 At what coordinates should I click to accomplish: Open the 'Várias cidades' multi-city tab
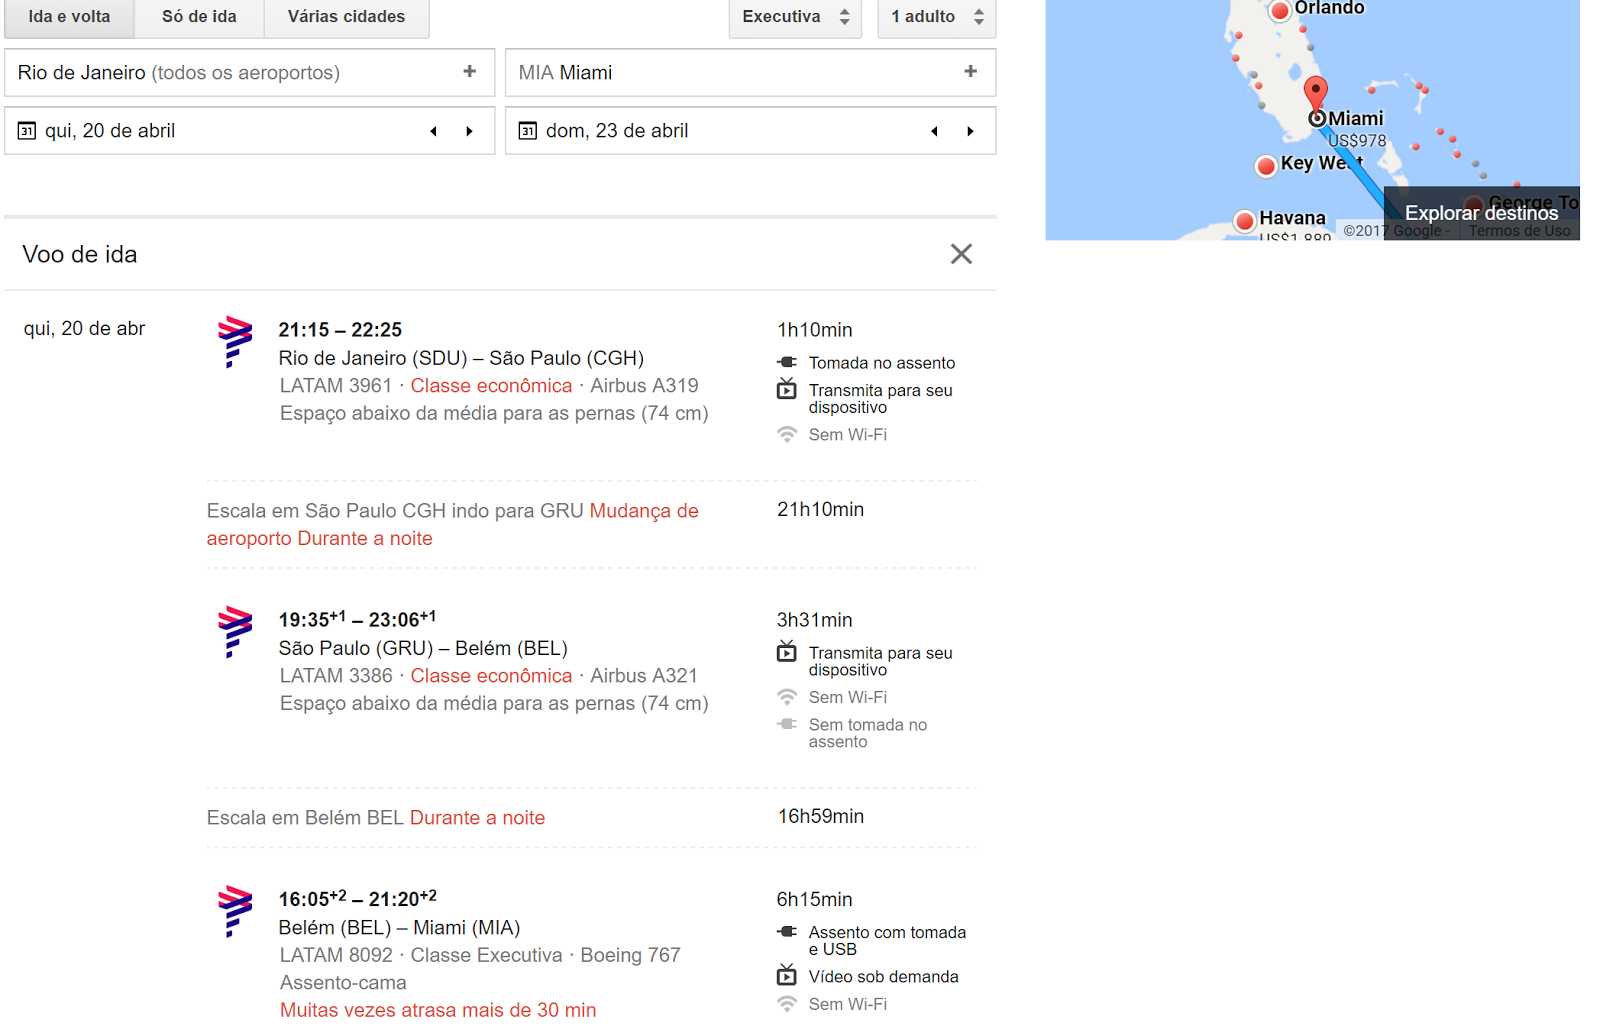click(x=346, y=17)
